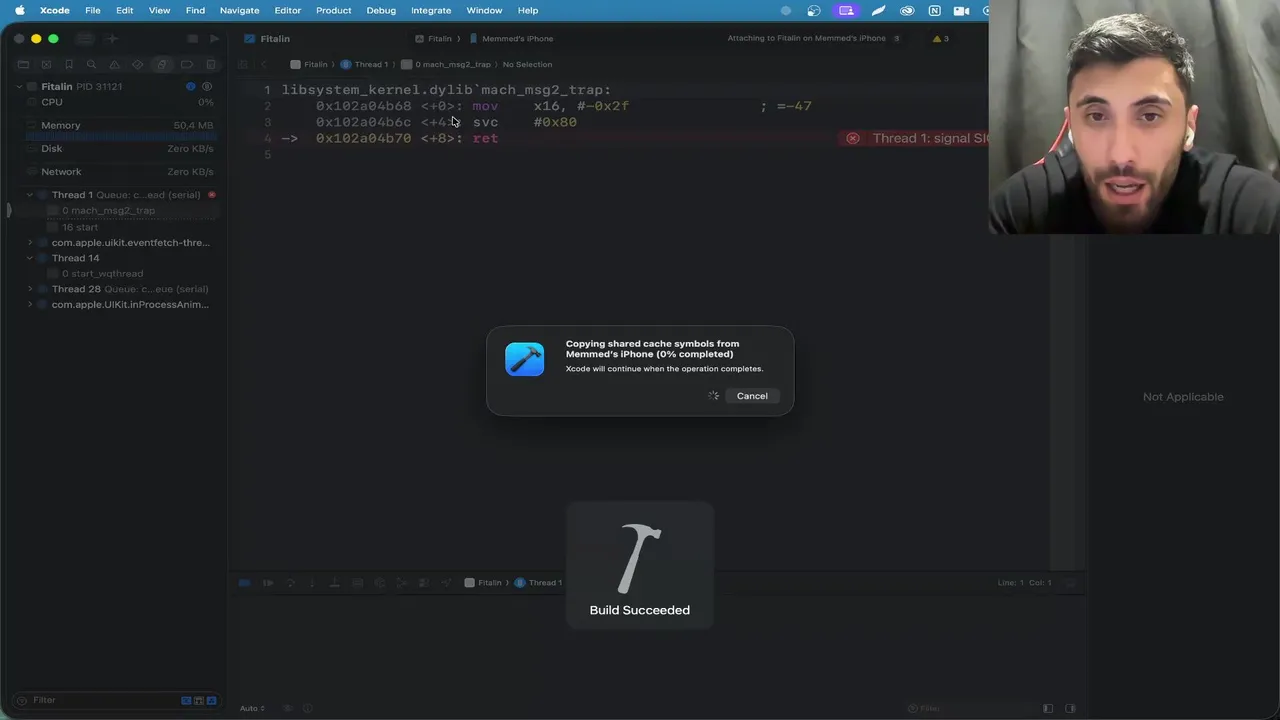1280x720 pixels.
Task: Open the Find navigator magnifier icon
Action: 91,64
